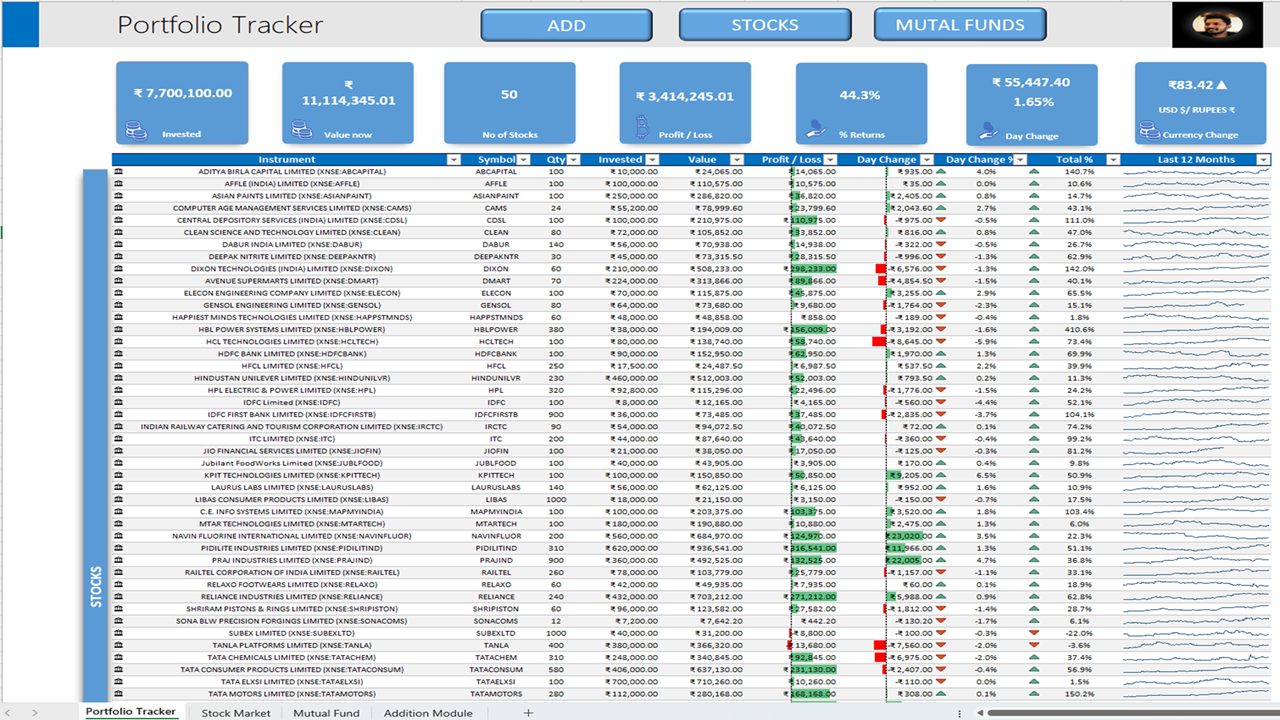Open the Value column filter dropdown

[x=738, y=160]
